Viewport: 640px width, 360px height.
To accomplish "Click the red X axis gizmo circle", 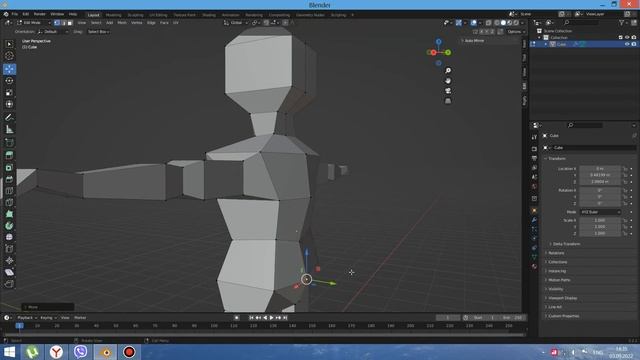I will [x=433, y=53].
